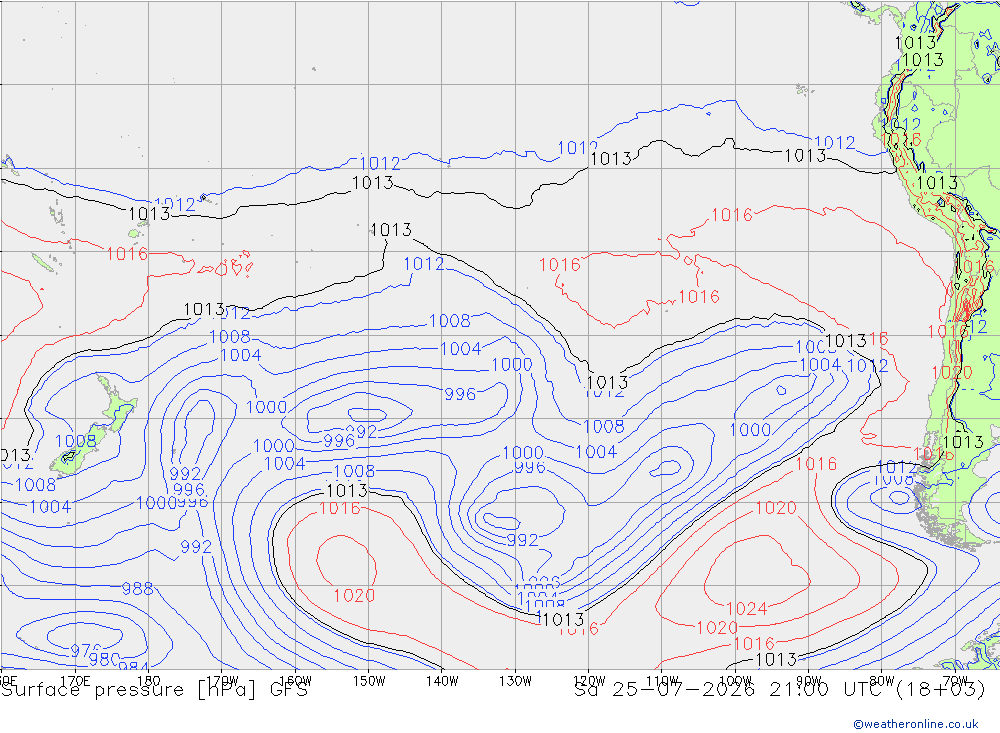
Task: Click the 1008 label over New Zealand
Action: coord(75,441)
